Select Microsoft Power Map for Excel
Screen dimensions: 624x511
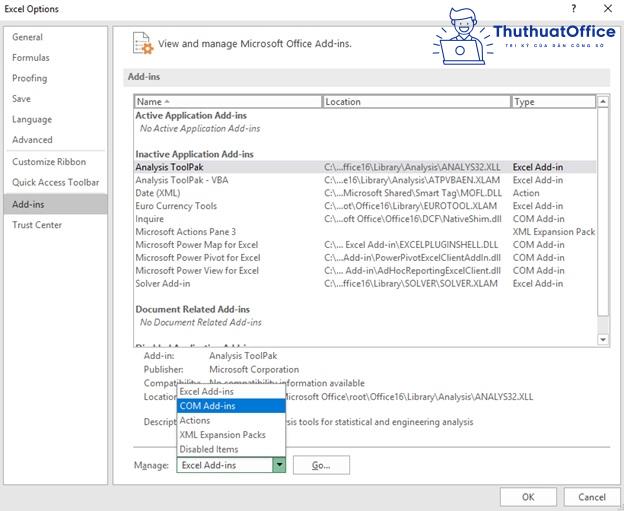pos(365,245)
